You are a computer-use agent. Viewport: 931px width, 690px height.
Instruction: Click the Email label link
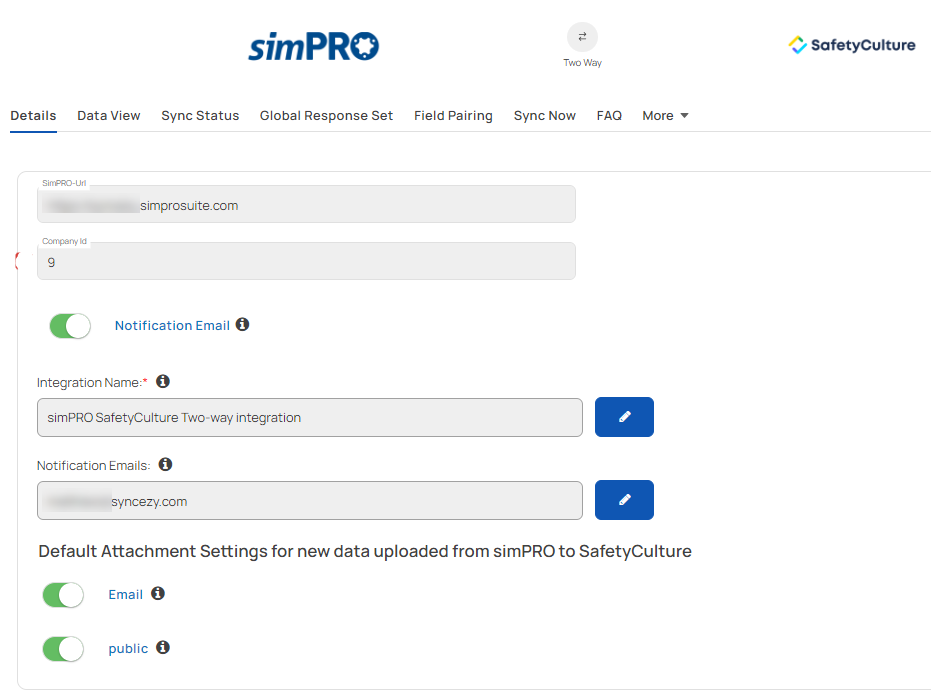tap(125, 594)
